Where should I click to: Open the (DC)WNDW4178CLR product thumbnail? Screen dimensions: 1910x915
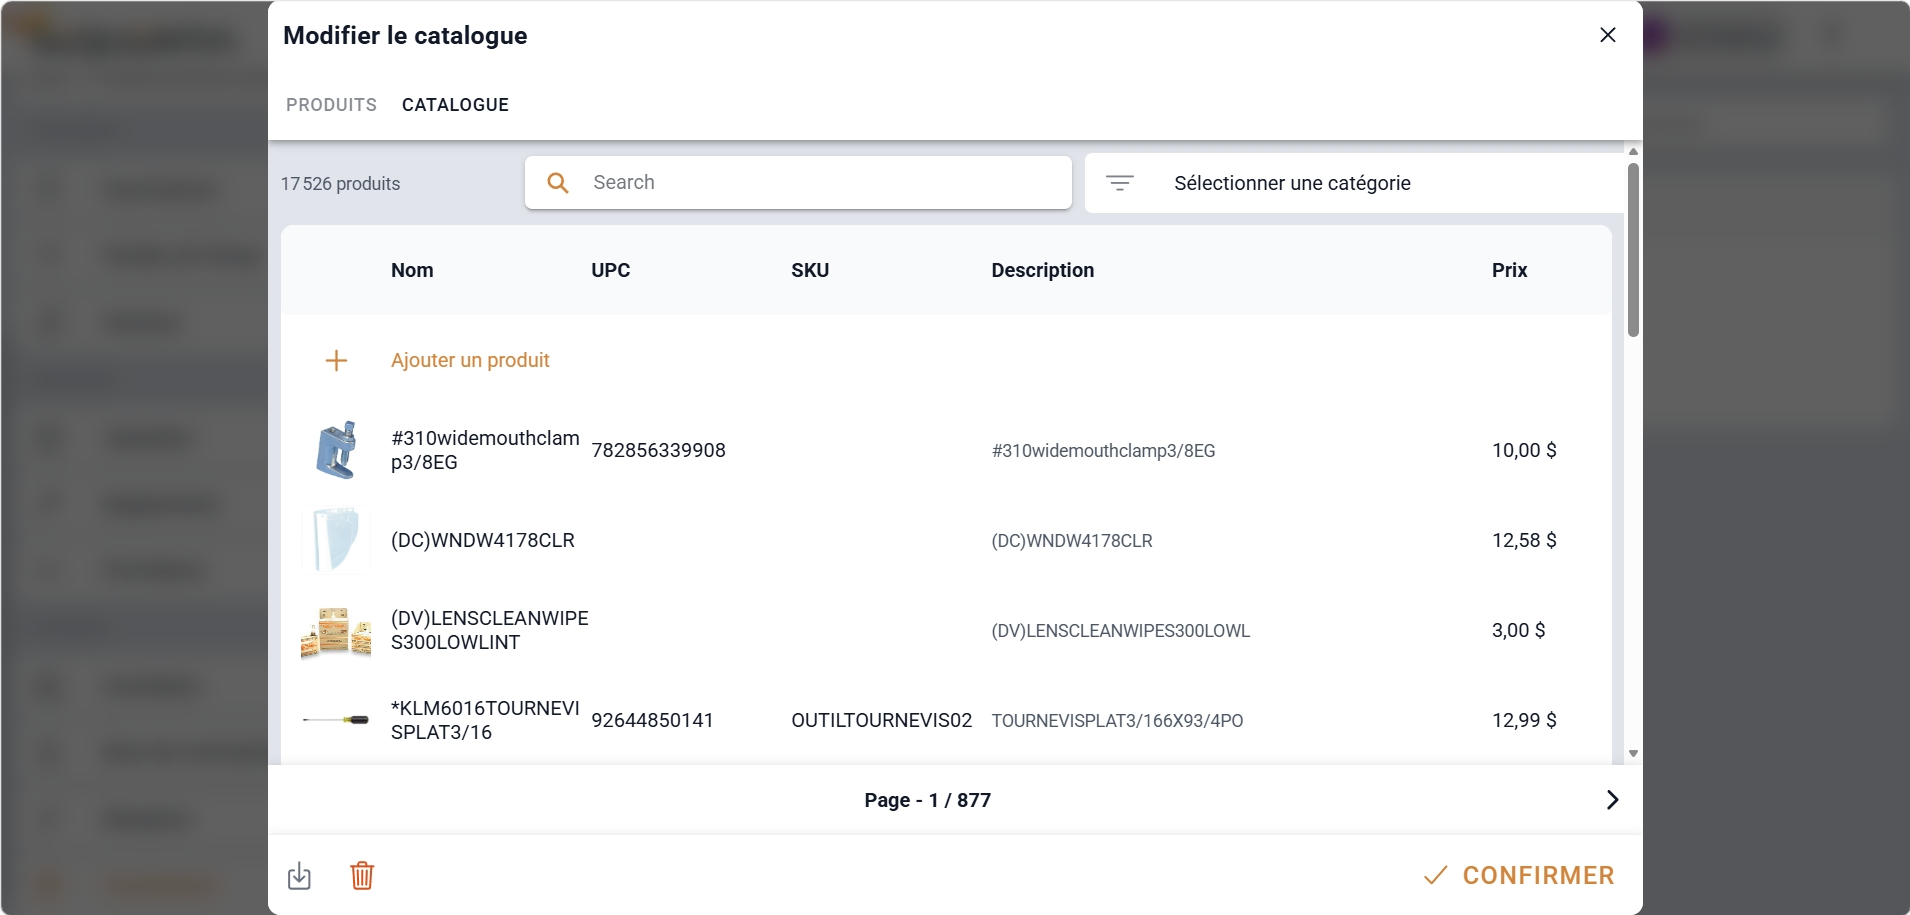[x=336, y=540]
